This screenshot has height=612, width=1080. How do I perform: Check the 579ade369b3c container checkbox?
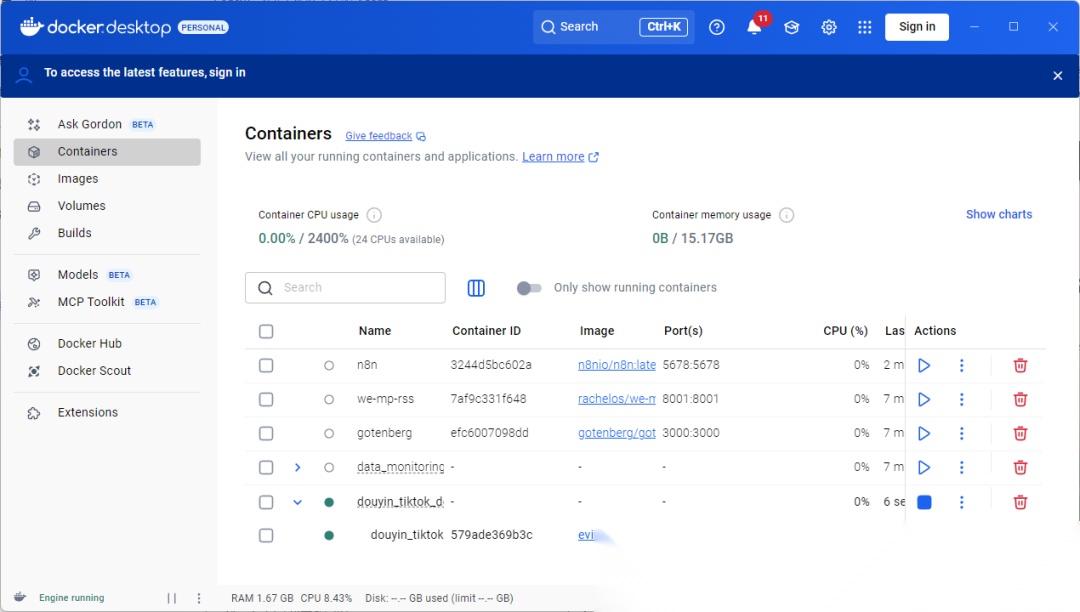[x=266, y=535]
